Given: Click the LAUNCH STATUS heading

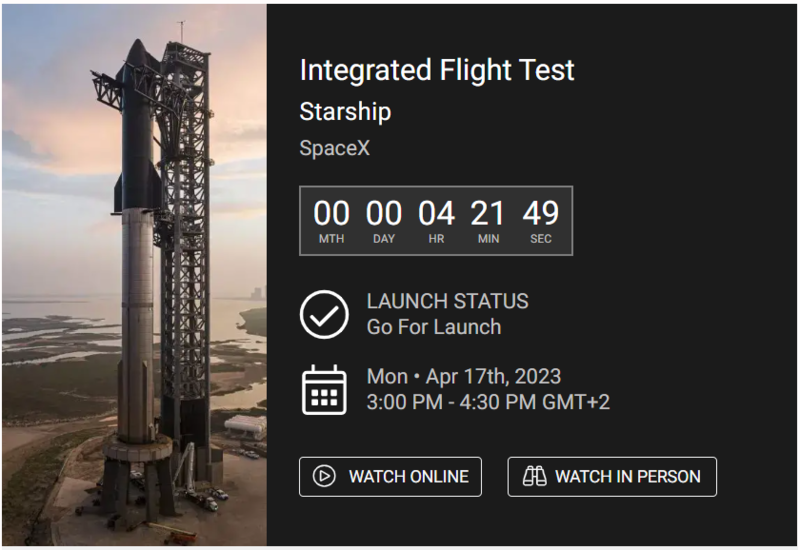Looking at the screenshot, I should (447, 301).
